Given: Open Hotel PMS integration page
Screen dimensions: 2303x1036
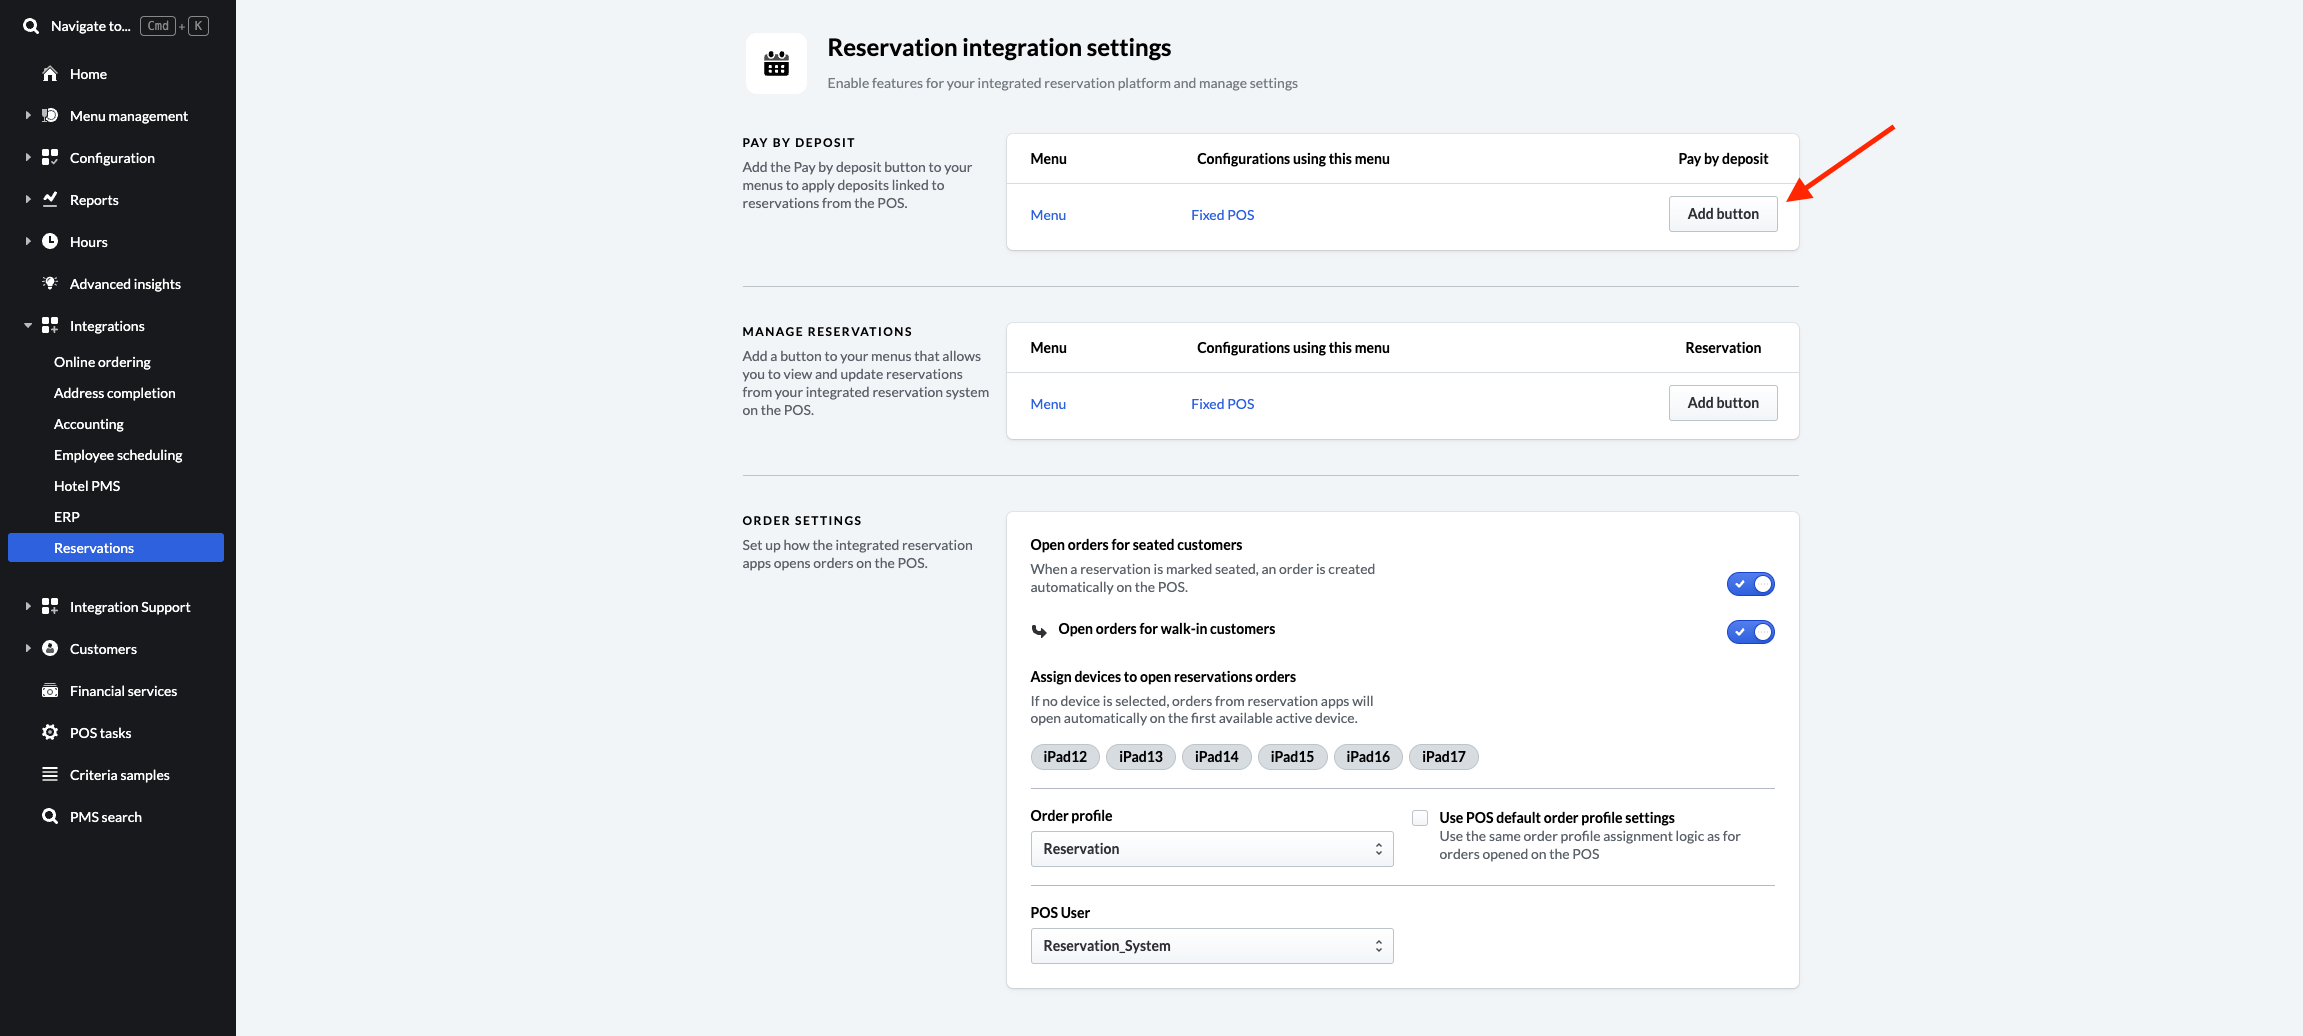Looking at the screenshot, I should 87,486.
